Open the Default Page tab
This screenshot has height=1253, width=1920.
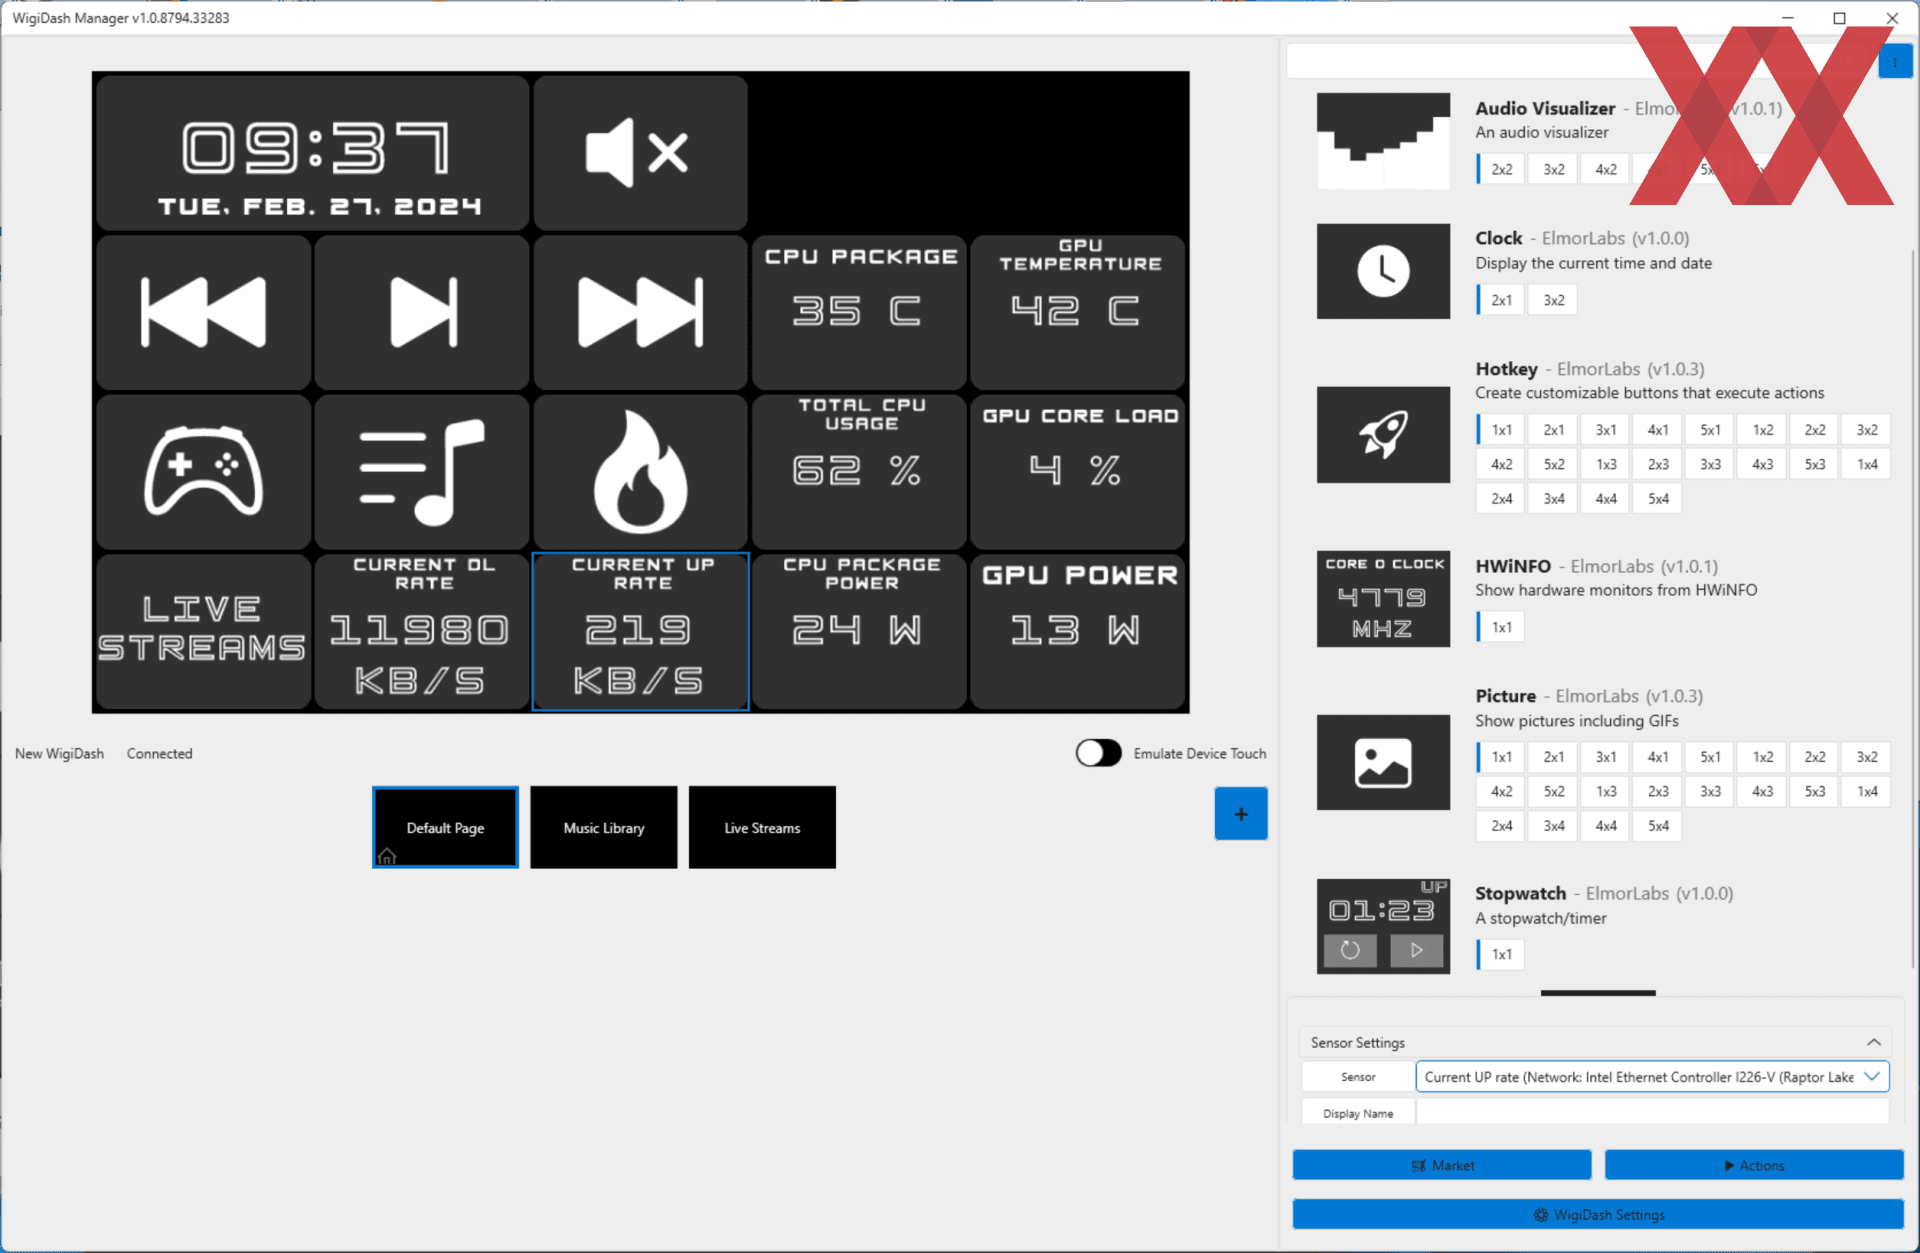coord(445,827)
